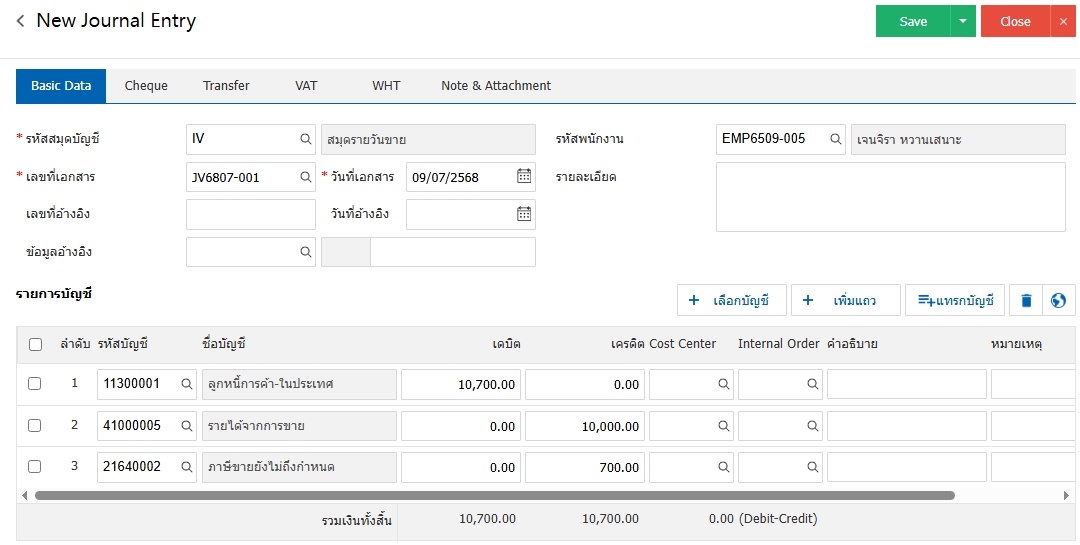1080x545 pixels.
Task: Tick the checkbox for row 3
Action: coord(35,467)
